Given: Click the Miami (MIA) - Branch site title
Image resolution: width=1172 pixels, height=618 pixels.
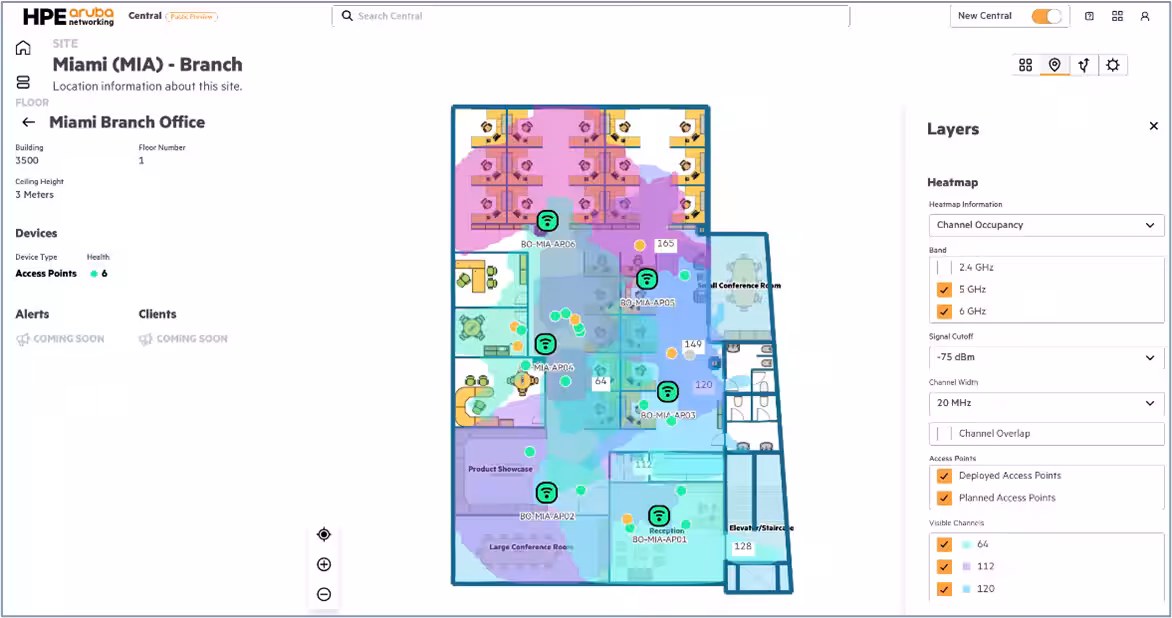Looking at the screenshot, I should pyautogui.click(x=147, y=64).
